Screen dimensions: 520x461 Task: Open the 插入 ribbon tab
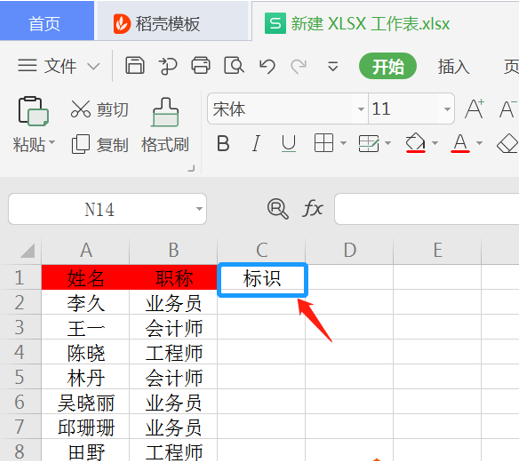pyautogui.click(x=454, y=66)
